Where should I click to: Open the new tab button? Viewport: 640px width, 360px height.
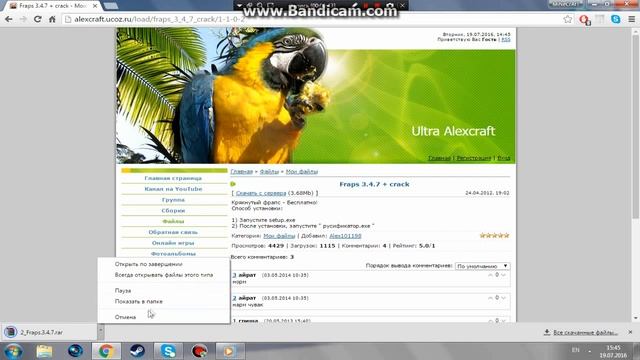tap(111, 6)
